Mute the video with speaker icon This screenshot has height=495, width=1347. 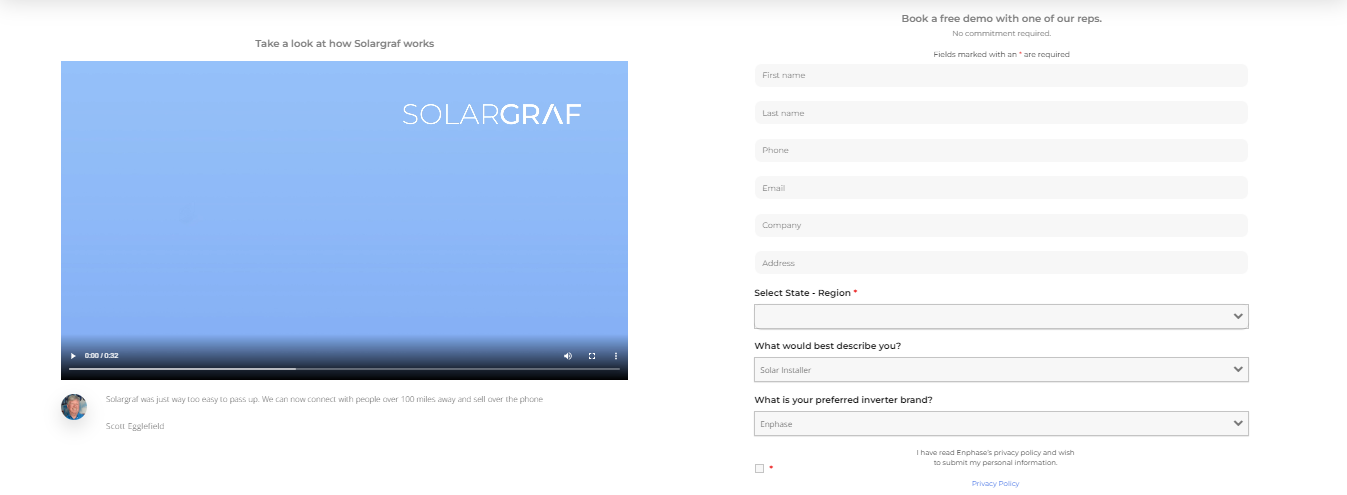pyautogui.click(x=568, y=356)
